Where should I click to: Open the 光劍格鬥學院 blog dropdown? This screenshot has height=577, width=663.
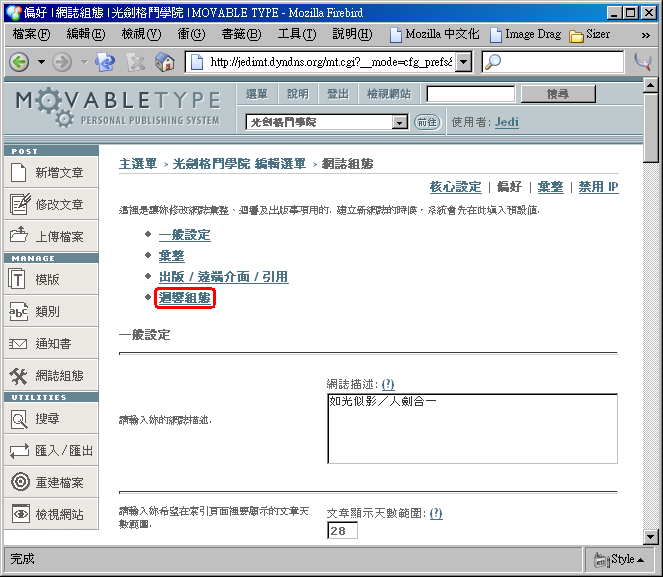(x=326, y=122)
